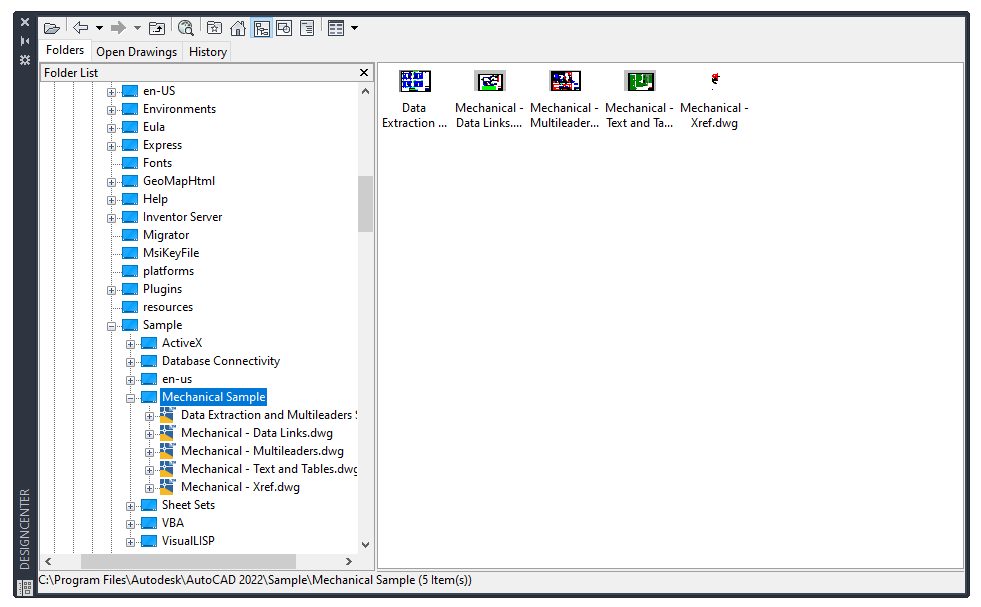Open the Views dropdown arrow
This screenshot has width=981, height=607.
[x=355, y=28]
